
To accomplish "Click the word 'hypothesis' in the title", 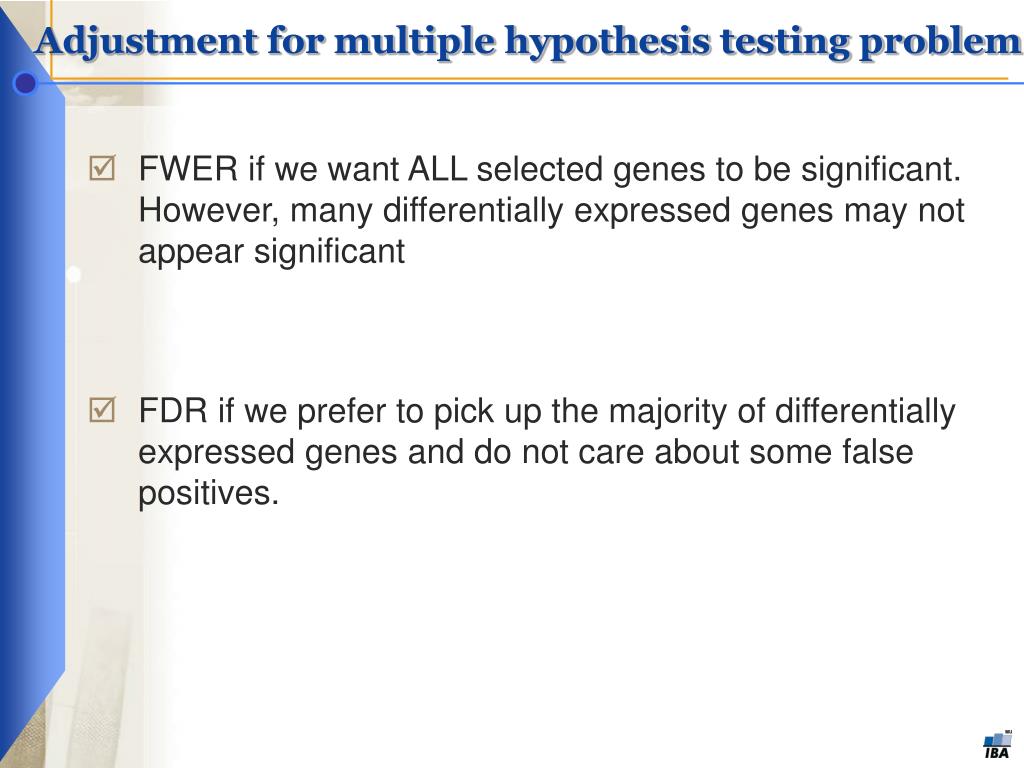I will coord(607,43).
